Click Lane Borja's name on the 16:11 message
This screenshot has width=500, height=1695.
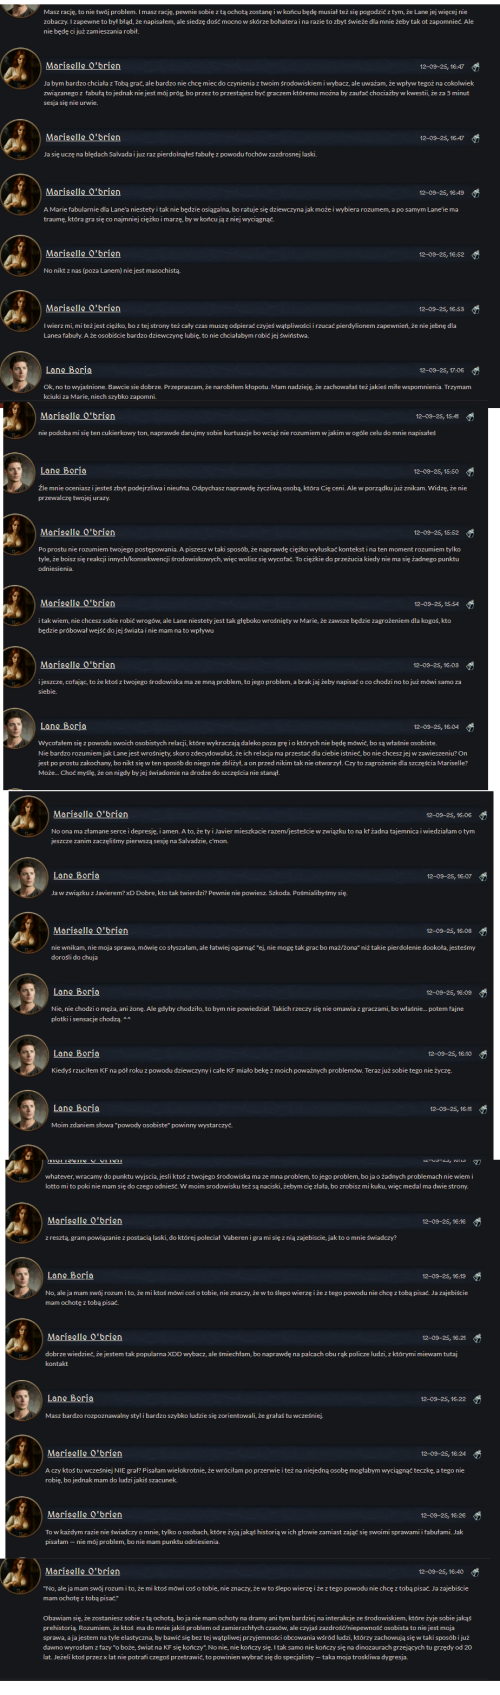(76, 1108)
